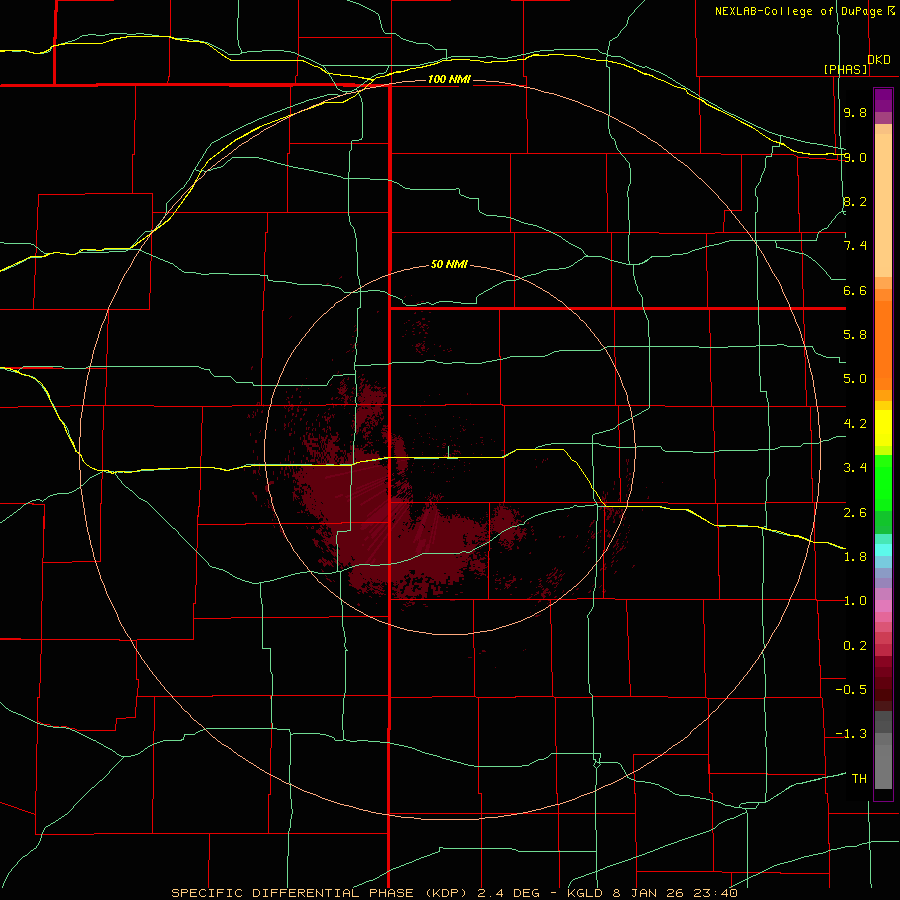The height and width of the screenshot is (900, 900).
Task: Click the 5.8 scale value
Action: click(x=855, y=335)
